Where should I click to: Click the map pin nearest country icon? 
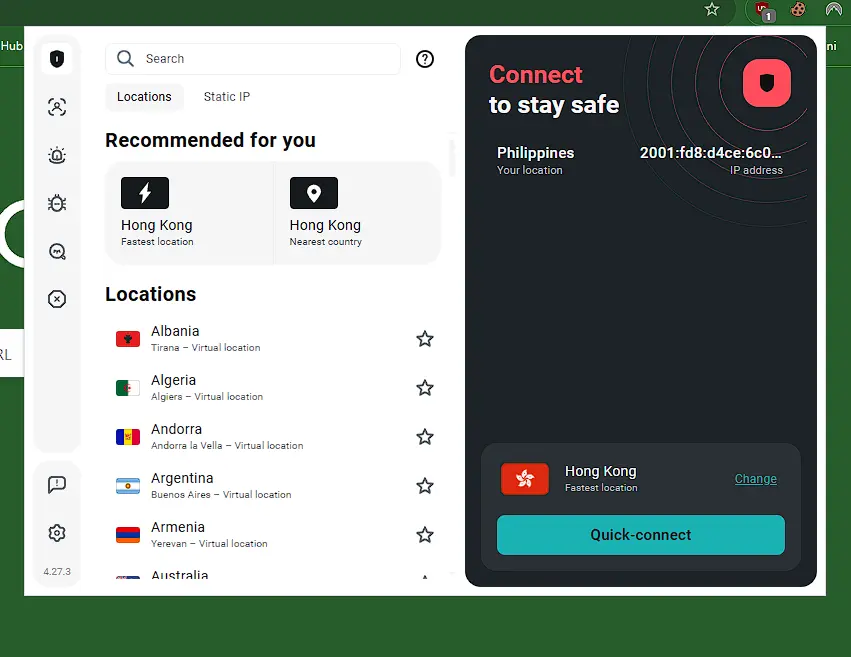click(x=314, y=193)
